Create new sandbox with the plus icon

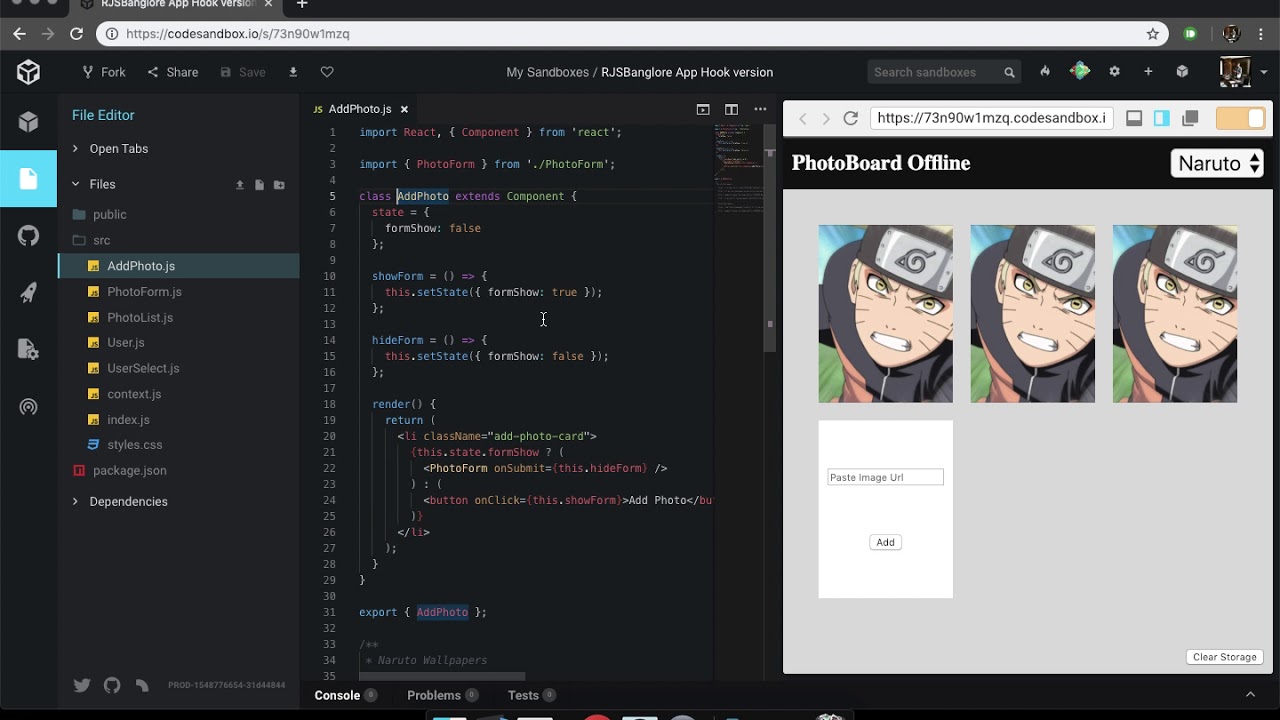[x=1148, y=71]
